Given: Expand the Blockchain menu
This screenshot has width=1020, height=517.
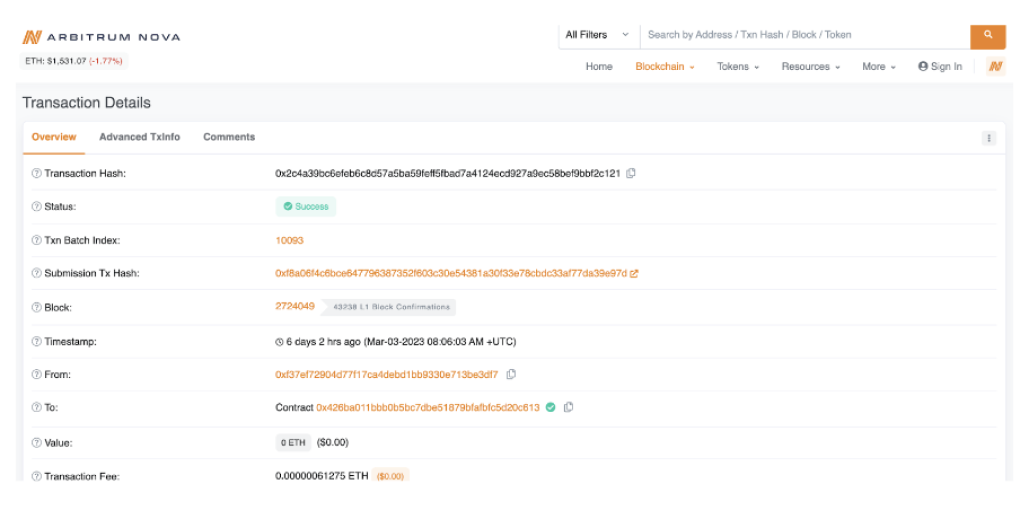Looking at the screenshot, I should pos(664,67).
